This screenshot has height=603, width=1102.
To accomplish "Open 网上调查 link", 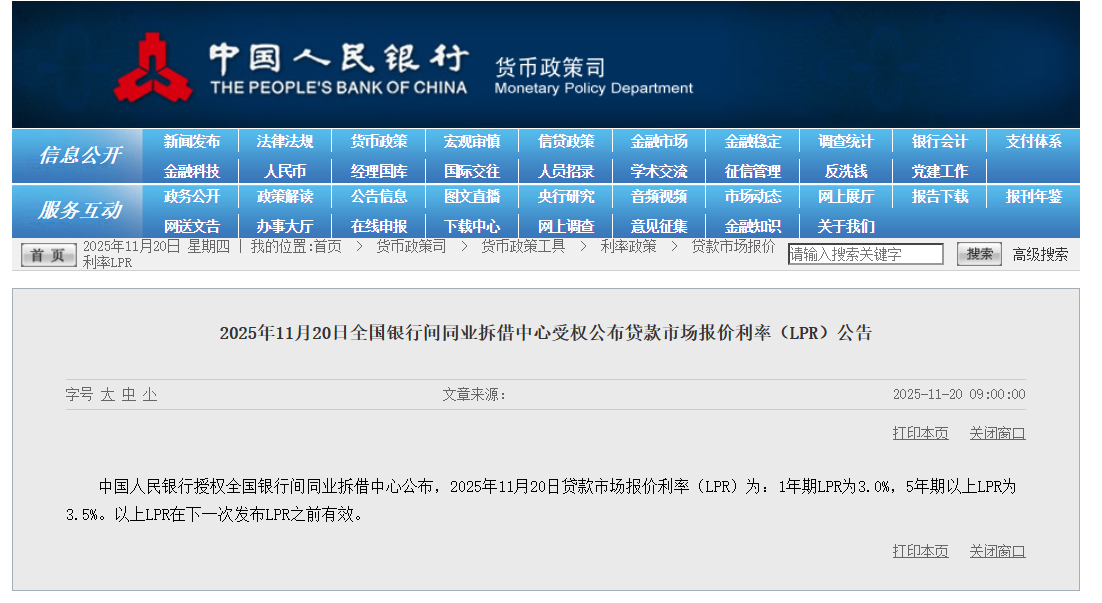I will tap(566, 226).
